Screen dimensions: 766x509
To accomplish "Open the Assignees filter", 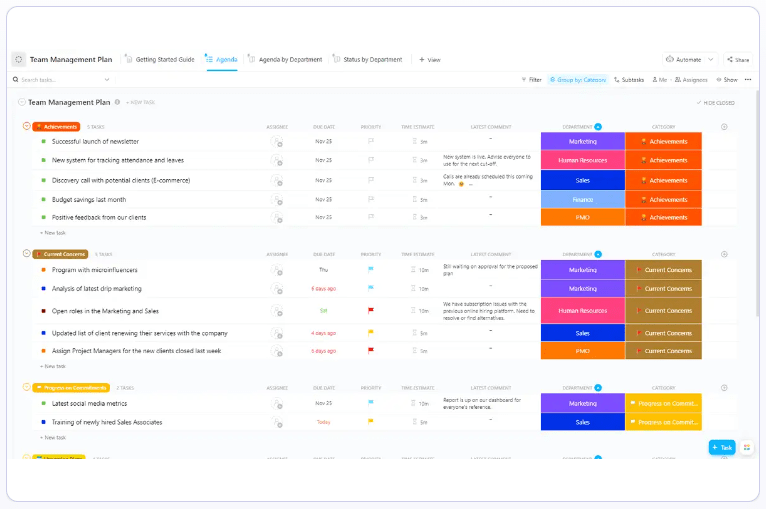I will 691,80.
